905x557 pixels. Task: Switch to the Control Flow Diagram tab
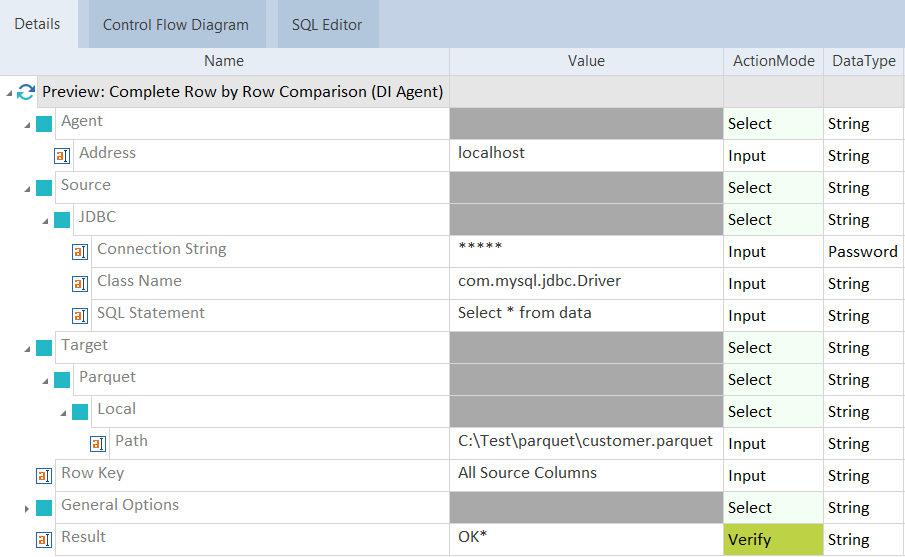[x=175, y=25]
